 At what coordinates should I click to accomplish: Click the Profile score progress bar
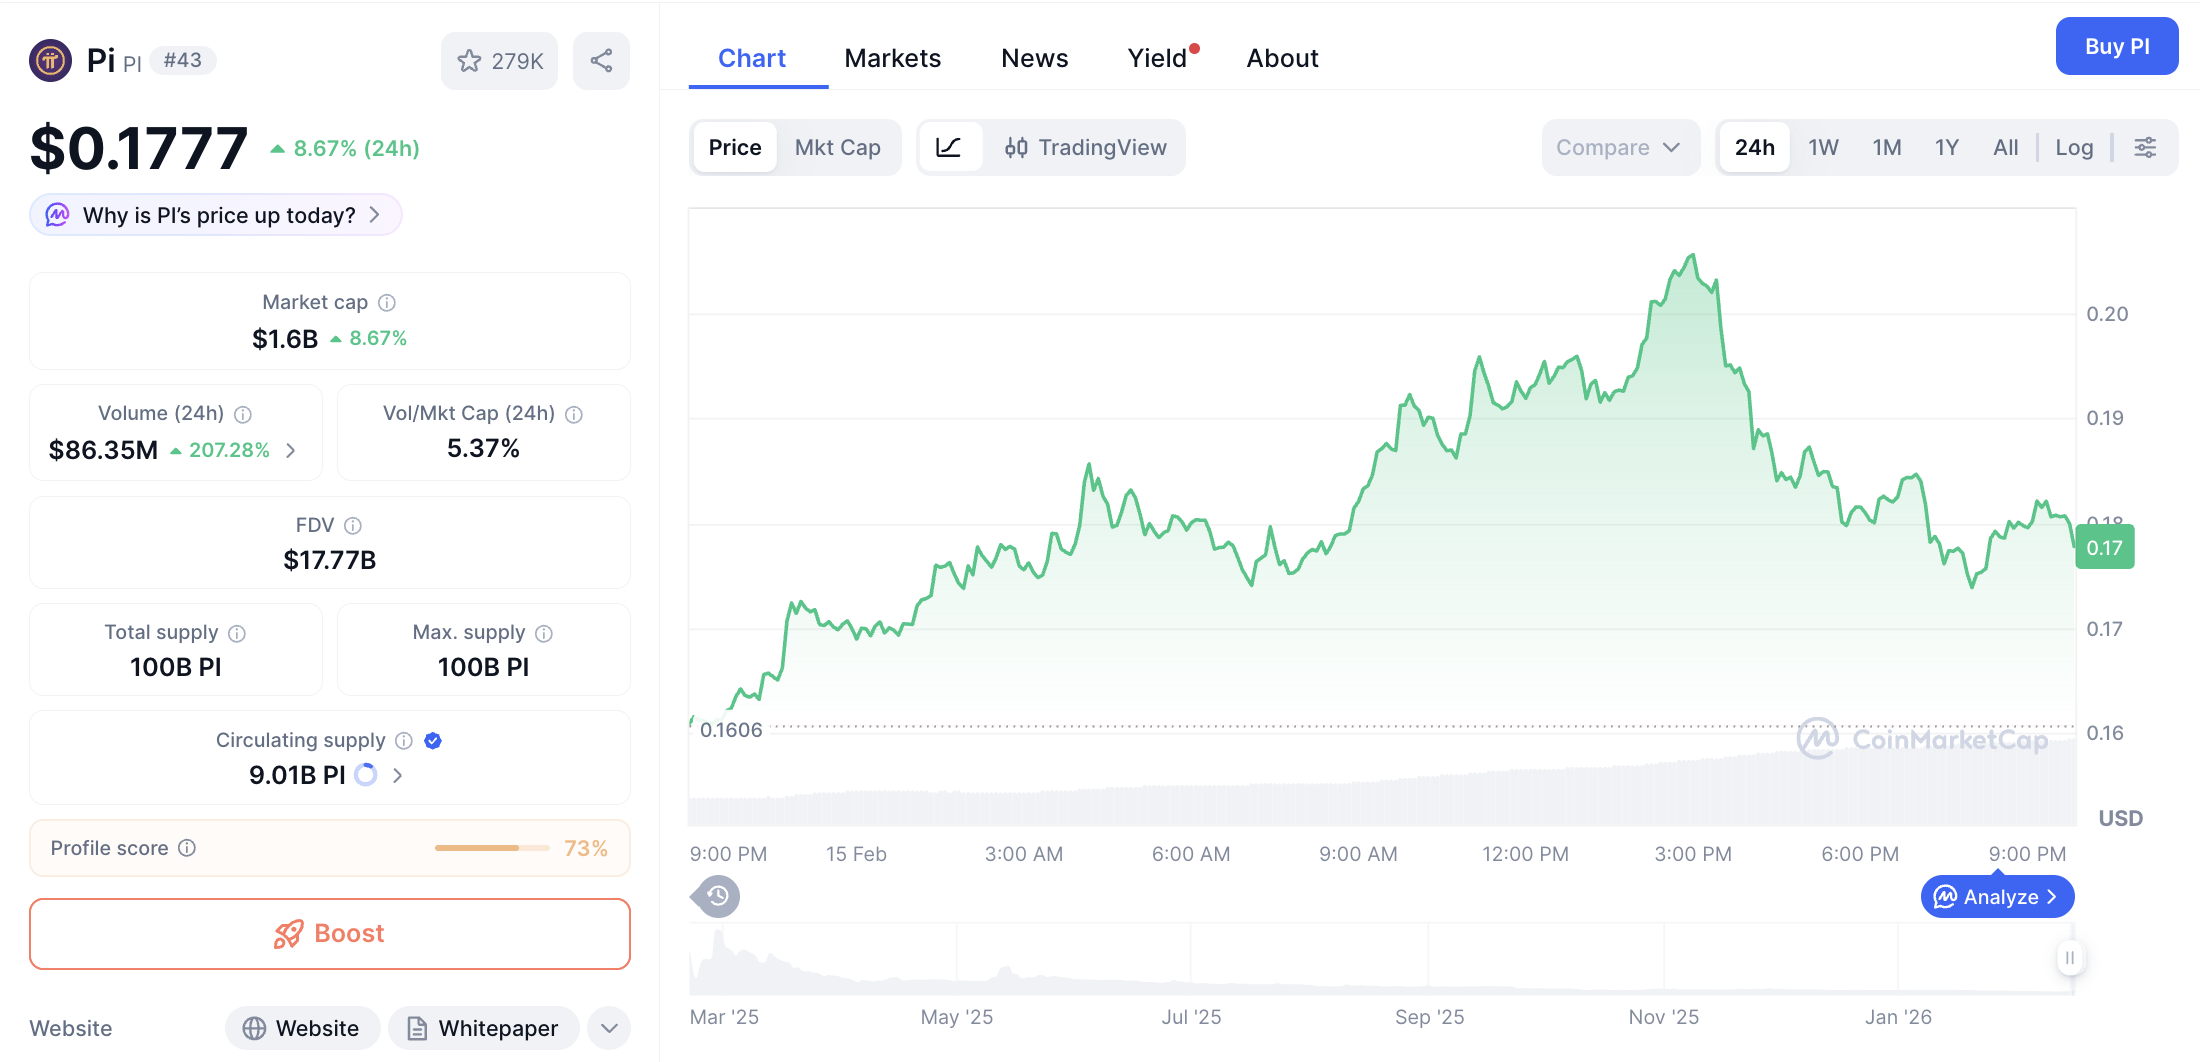pos(491,847)
